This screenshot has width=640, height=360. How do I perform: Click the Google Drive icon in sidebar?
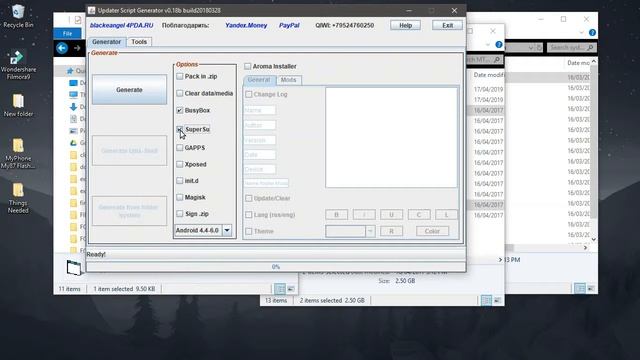(73, 143)
